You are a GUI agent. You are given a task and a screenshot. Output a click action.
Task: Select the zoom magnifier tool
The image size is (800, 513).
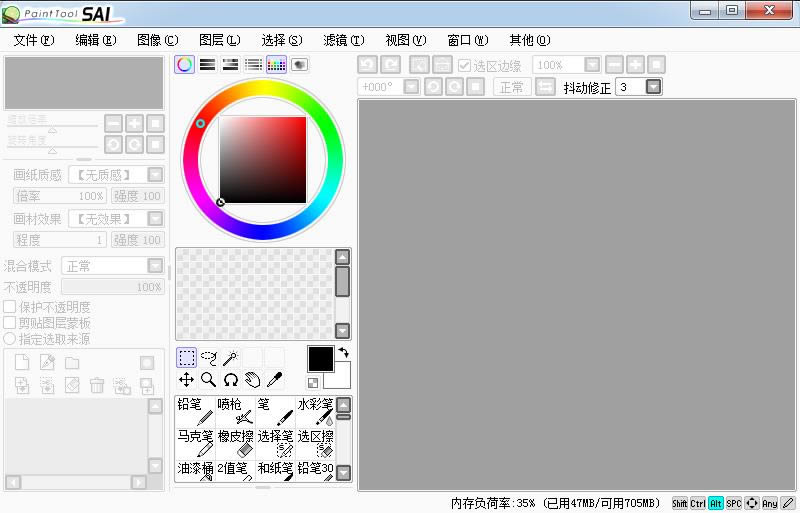click(209, 380)
